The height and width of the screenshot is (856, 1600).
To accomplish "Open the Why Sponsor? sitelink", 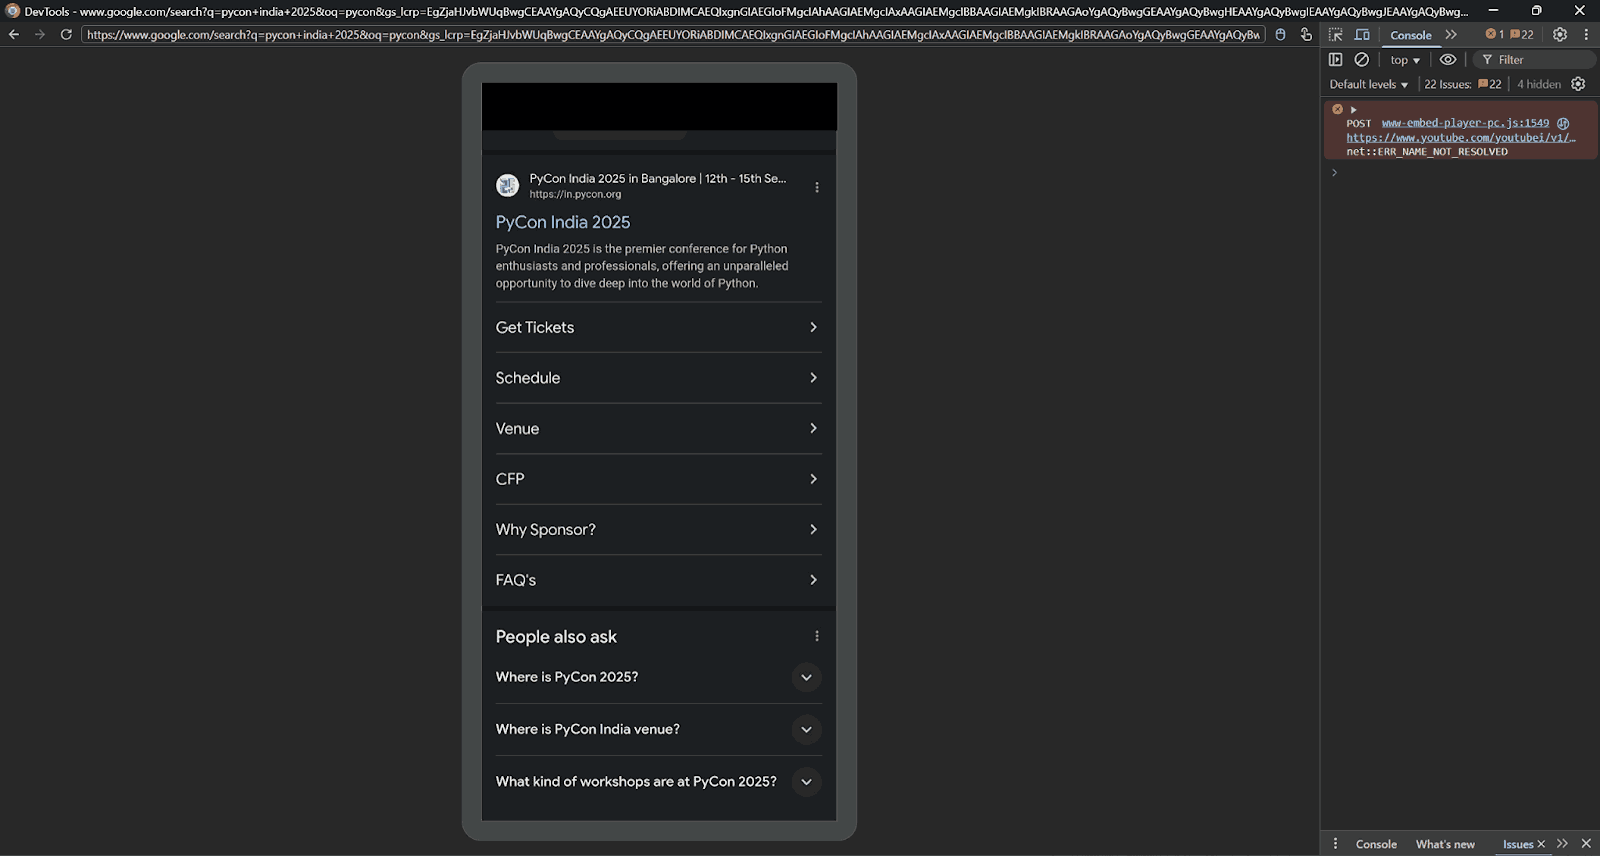I will 659,529.
